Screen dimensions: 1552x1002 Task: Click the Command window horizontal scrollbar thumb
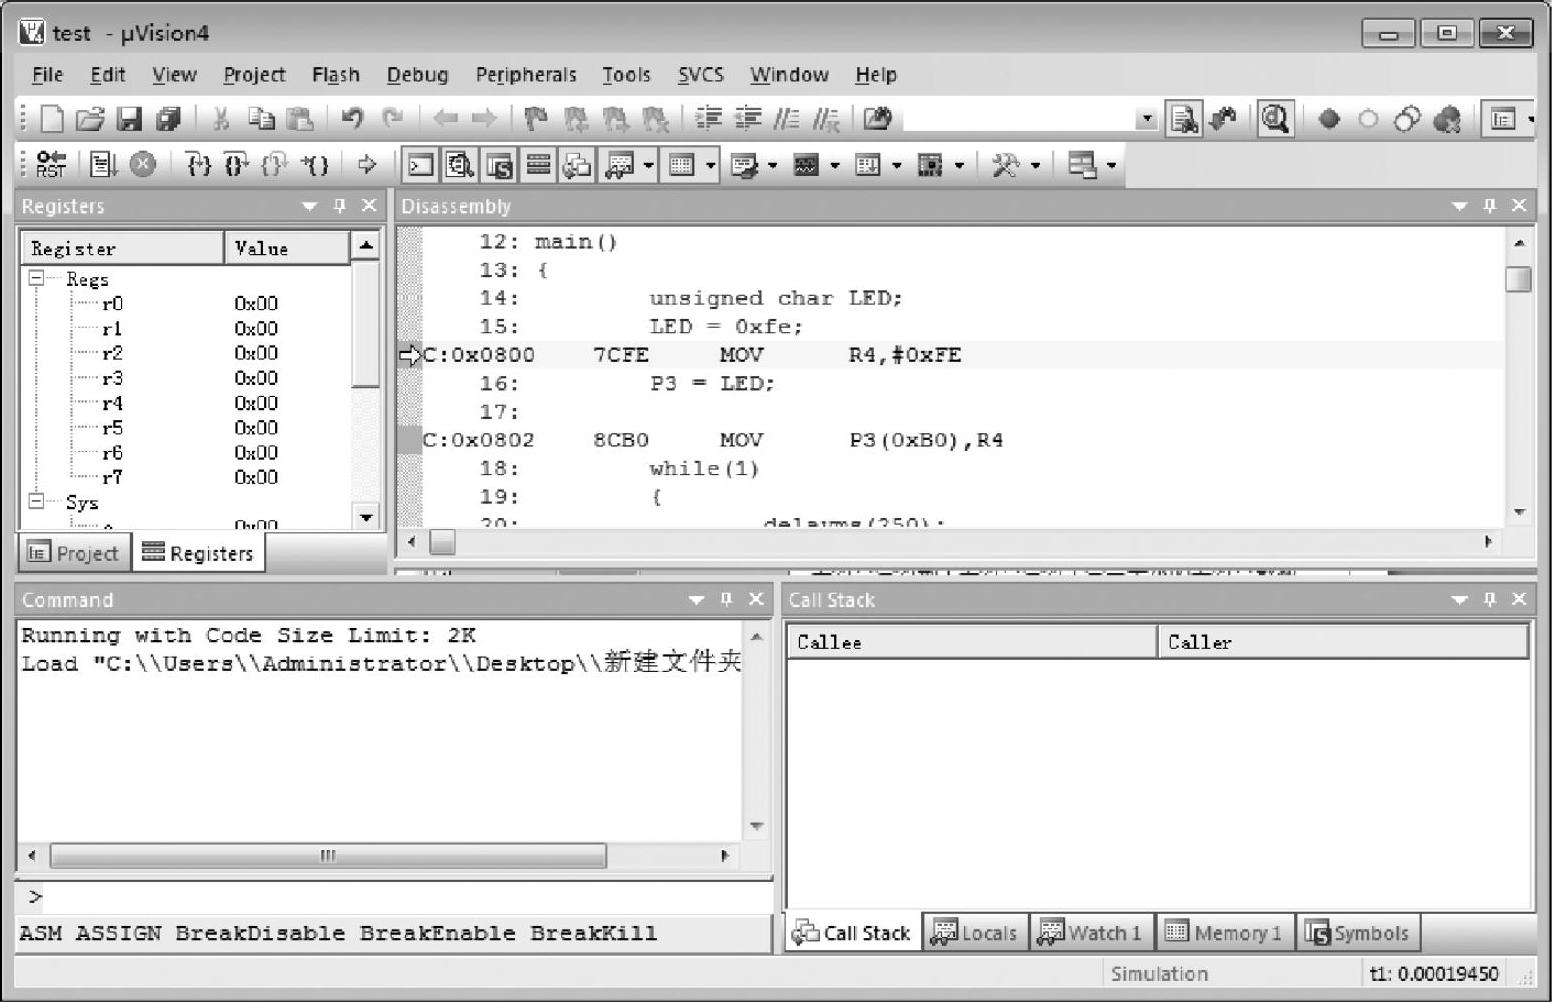tap(328, 855)
